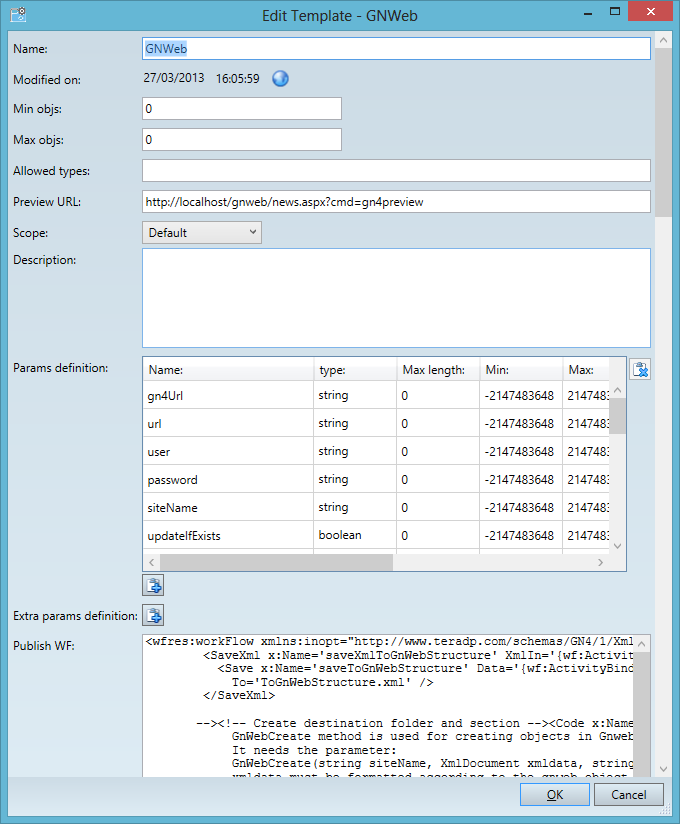Click the dialog scroll up arrow at top right

click(663, 40)
